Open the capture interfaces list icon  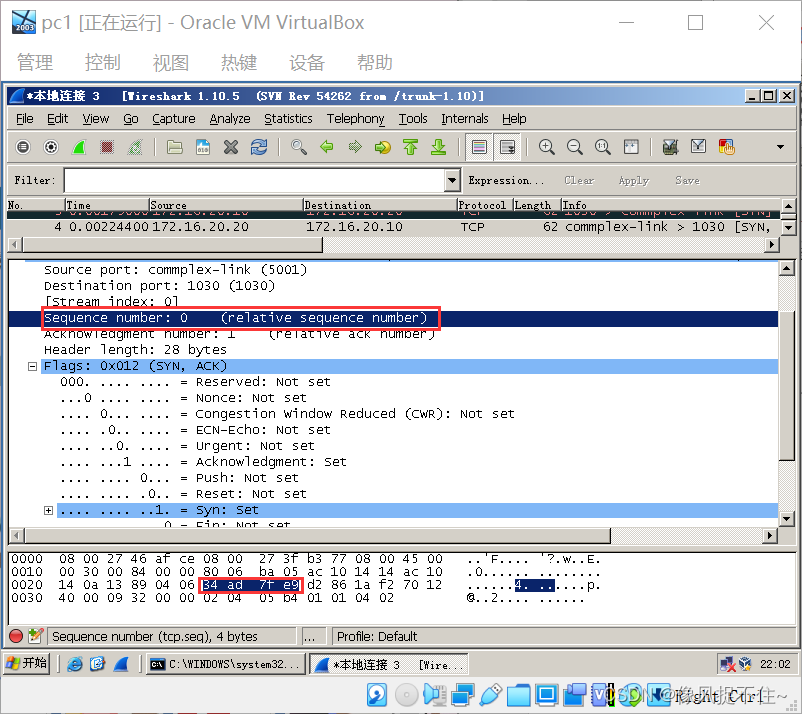point(23,147)
